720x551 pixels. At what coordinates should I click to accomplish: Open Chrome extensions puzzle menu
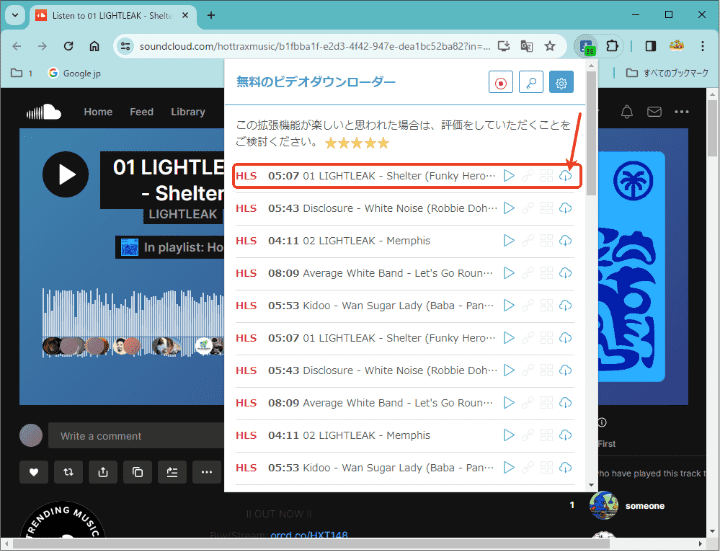(612, 46)
